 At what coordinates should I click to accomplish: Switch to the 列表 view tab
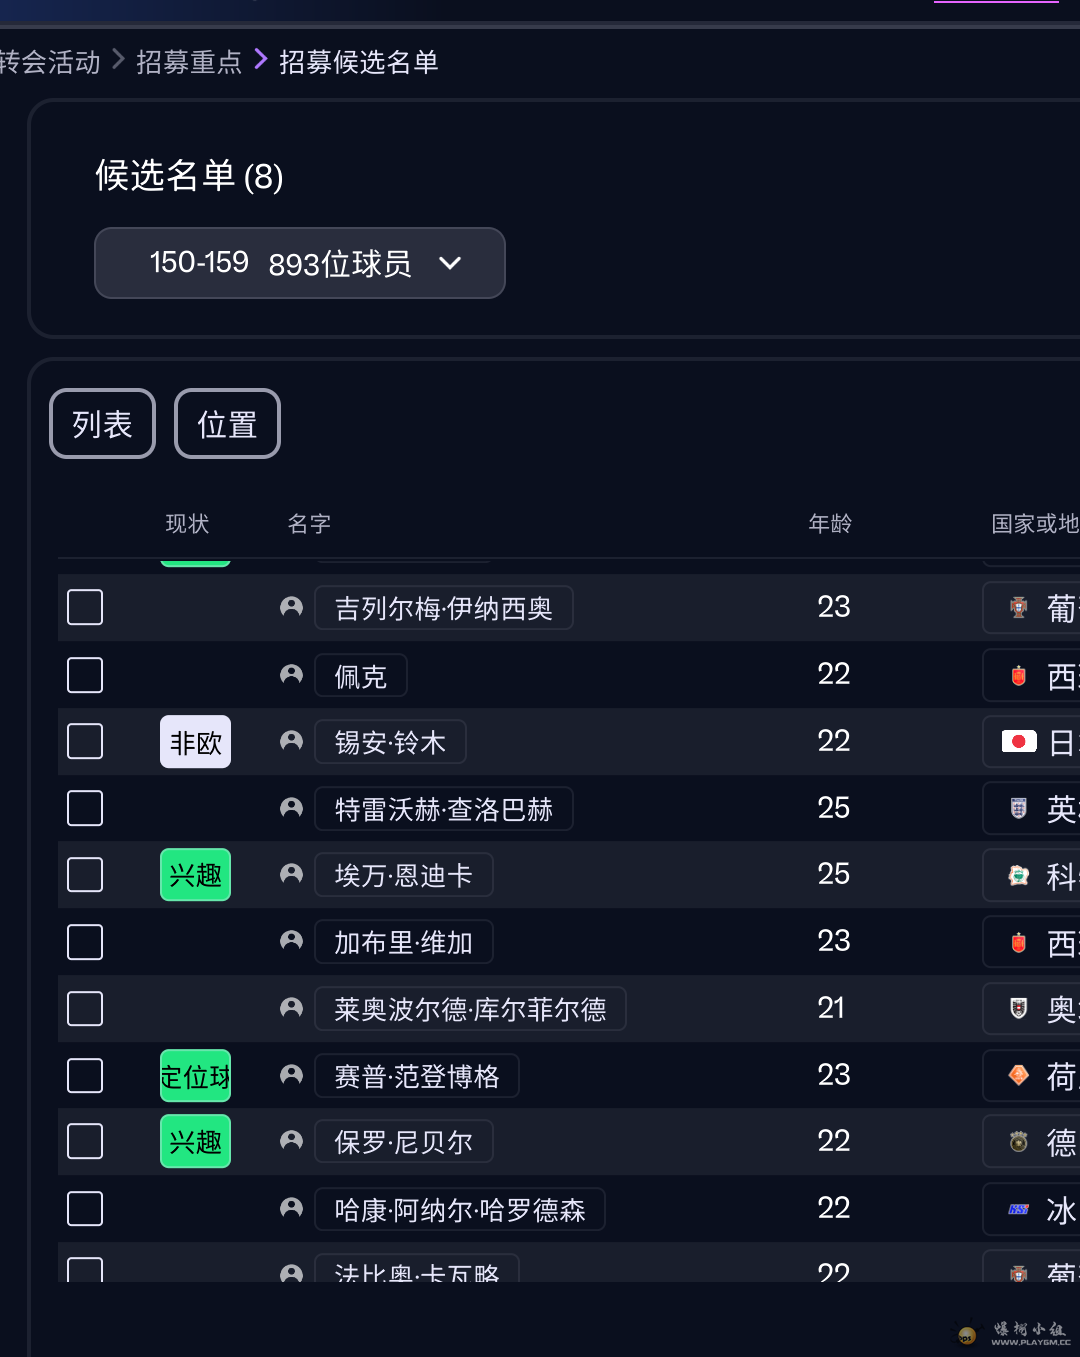102,424
